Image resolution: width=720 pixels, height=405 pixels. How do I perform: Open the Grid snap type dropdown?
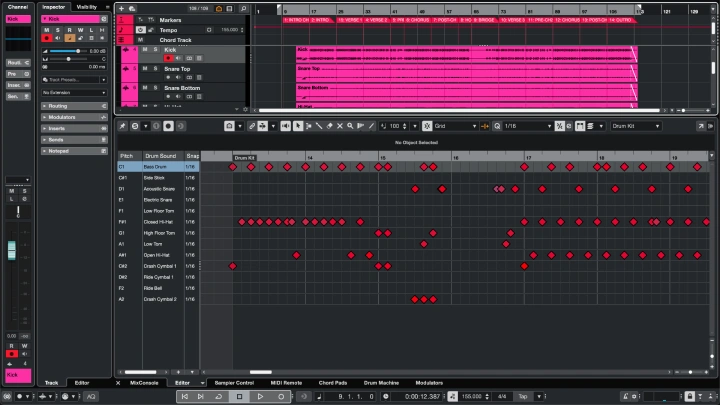point(455,126)
